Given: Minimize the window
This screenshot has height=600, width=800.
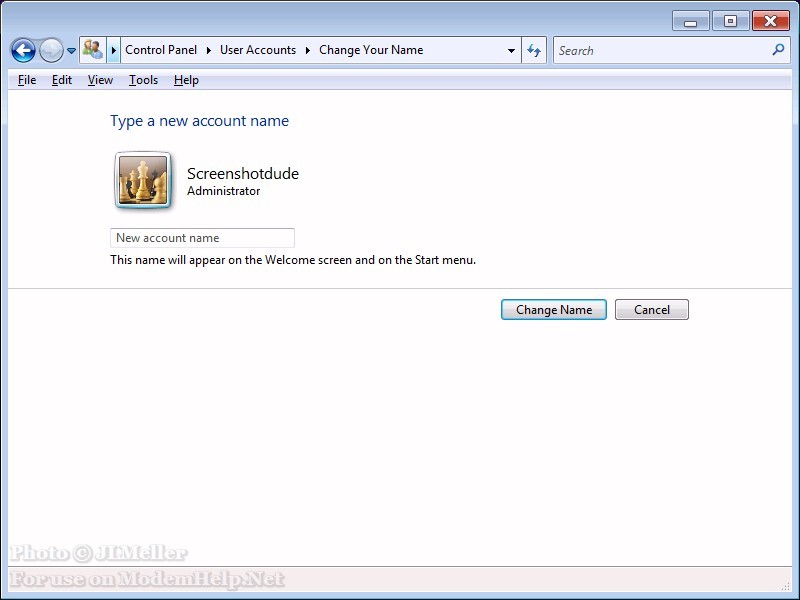Looking at the screenshot, I should coord(691,21).
